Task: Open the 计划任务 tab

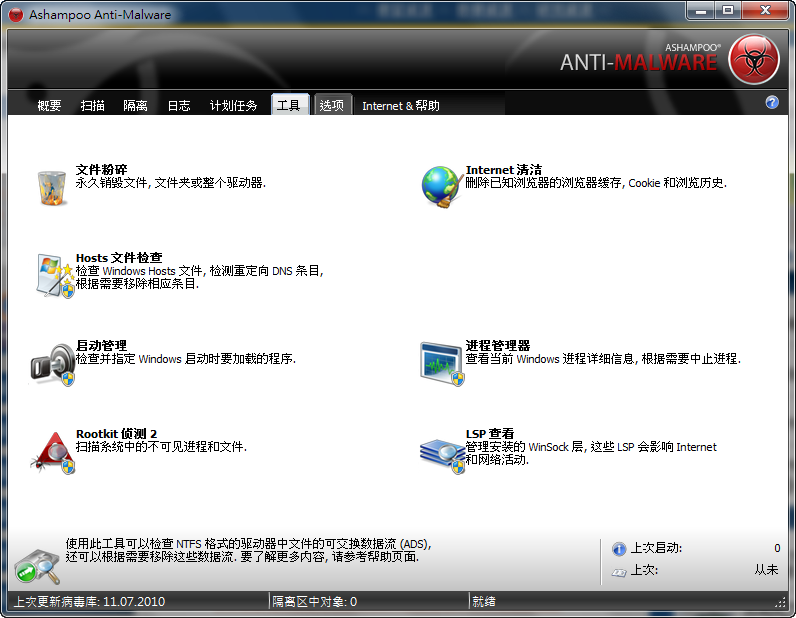Action: click(x=233, y=106)
